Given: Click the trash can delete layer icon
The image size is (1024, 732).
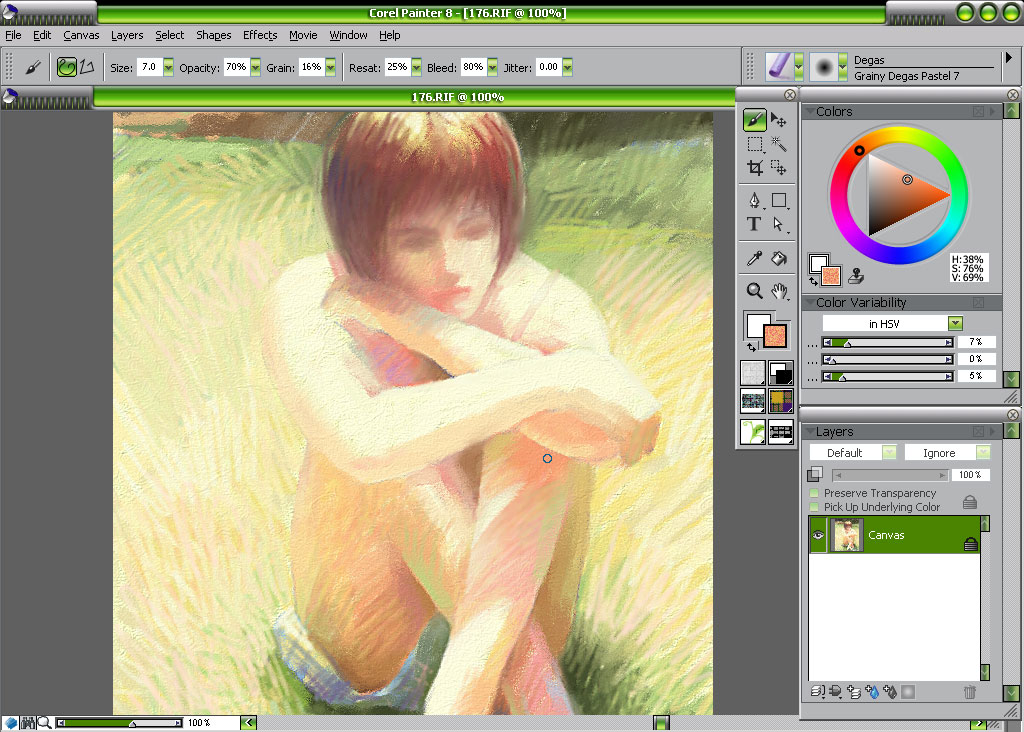Looking at the screenshot, I should (970, 692).
